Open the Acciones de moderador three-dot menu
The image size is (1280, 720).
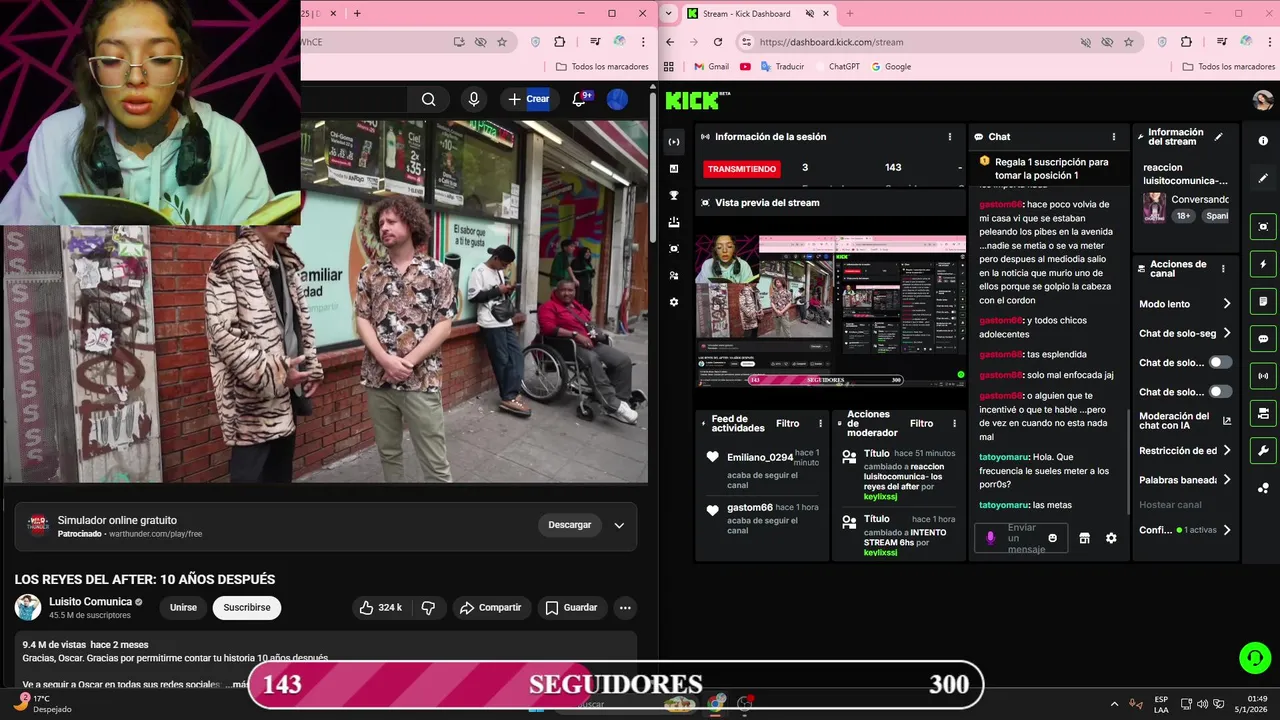[953, 423]
